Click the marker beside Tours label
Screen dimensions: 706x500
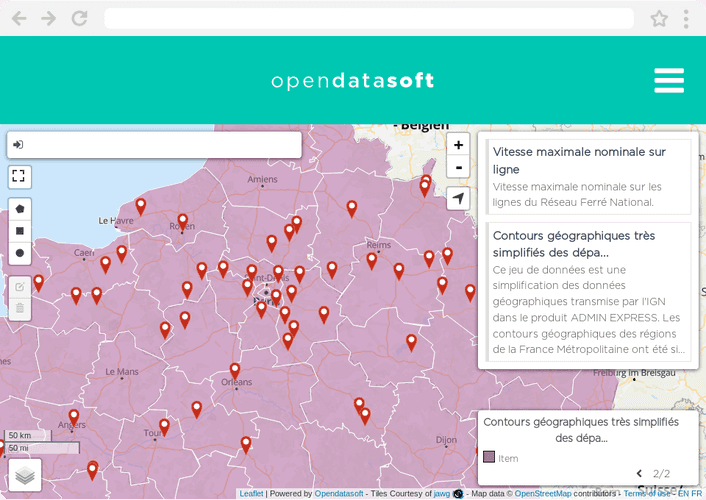165,427
